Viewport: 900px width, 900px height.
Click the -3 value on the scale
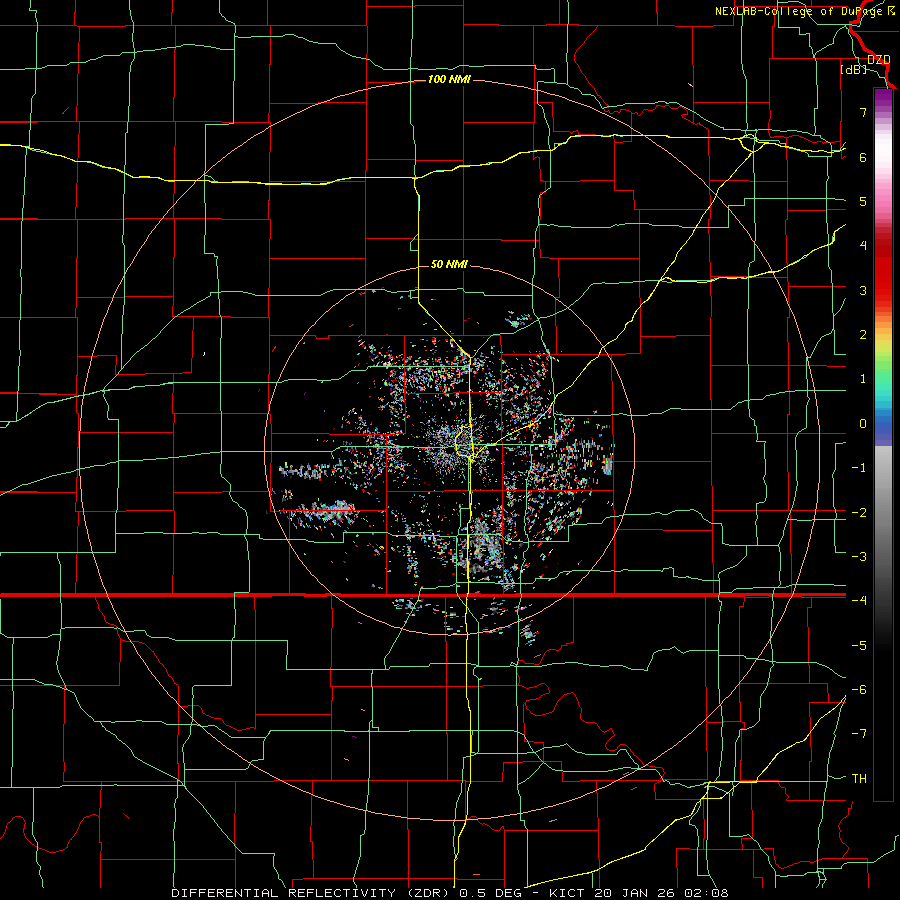click(x=859, y=556)
